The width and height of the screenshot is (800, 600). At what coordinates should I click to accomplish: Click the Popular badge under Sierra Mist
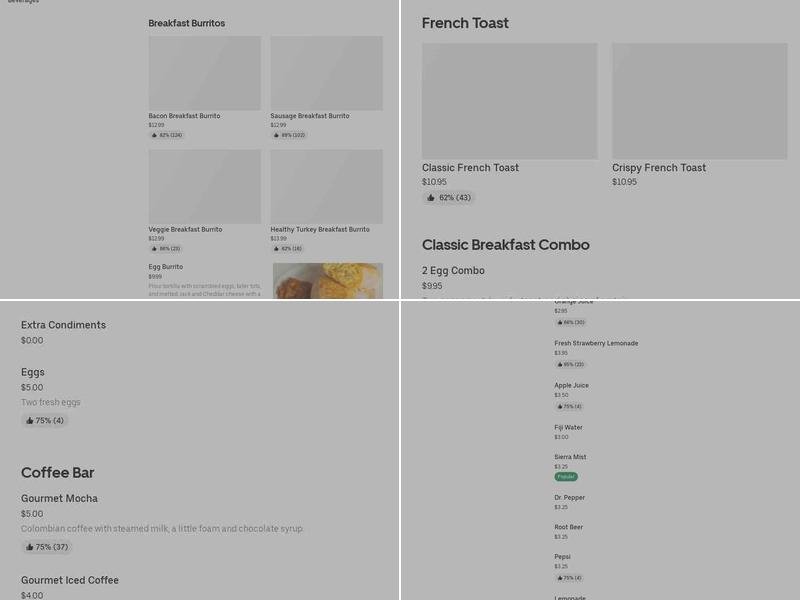566,479
